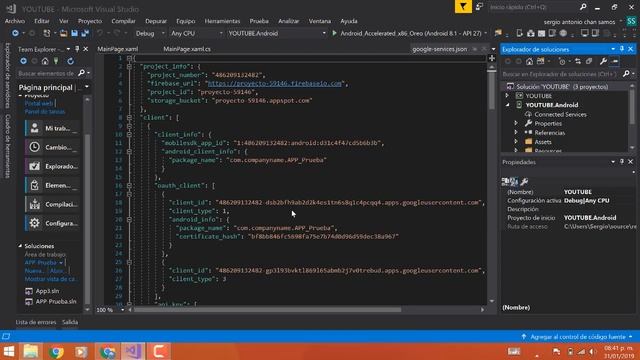Collapse the root JSON outlining on line 1
640x360 pixels.
129,58
